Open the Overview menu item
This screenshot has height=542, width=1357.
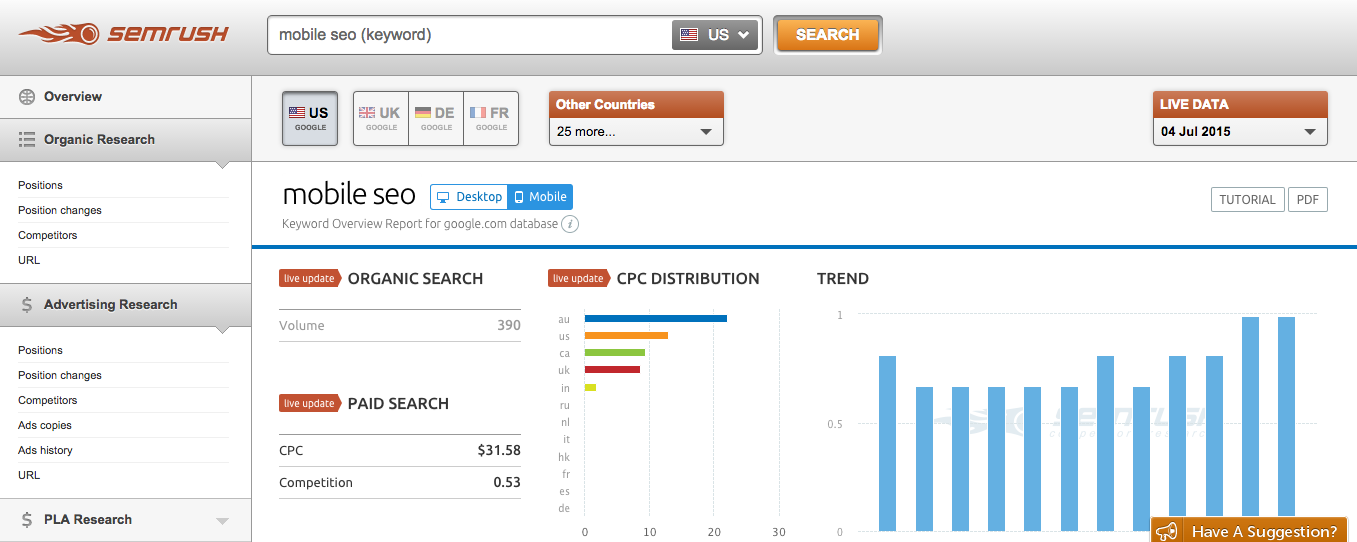(73, 97)
